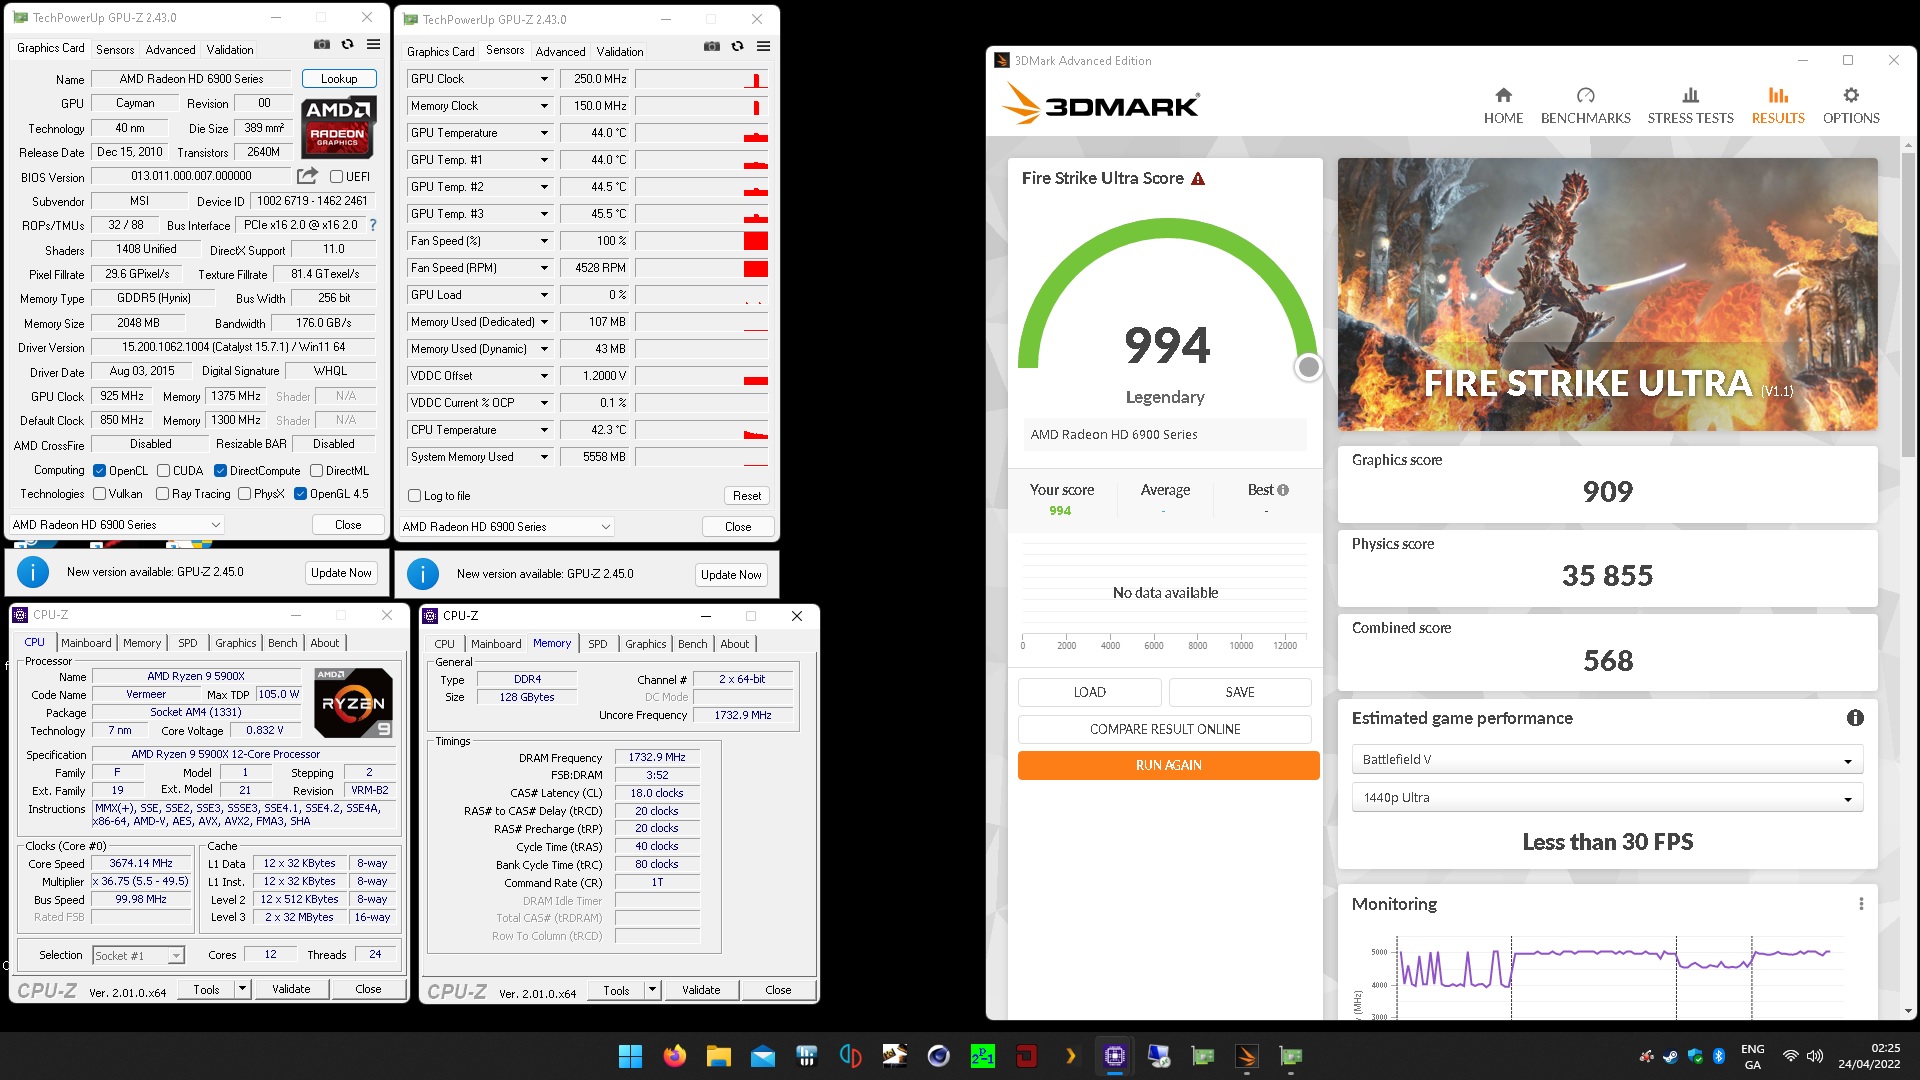
Task: Click Bluetooth icon in system tray
Action: pos(1719,1056)
